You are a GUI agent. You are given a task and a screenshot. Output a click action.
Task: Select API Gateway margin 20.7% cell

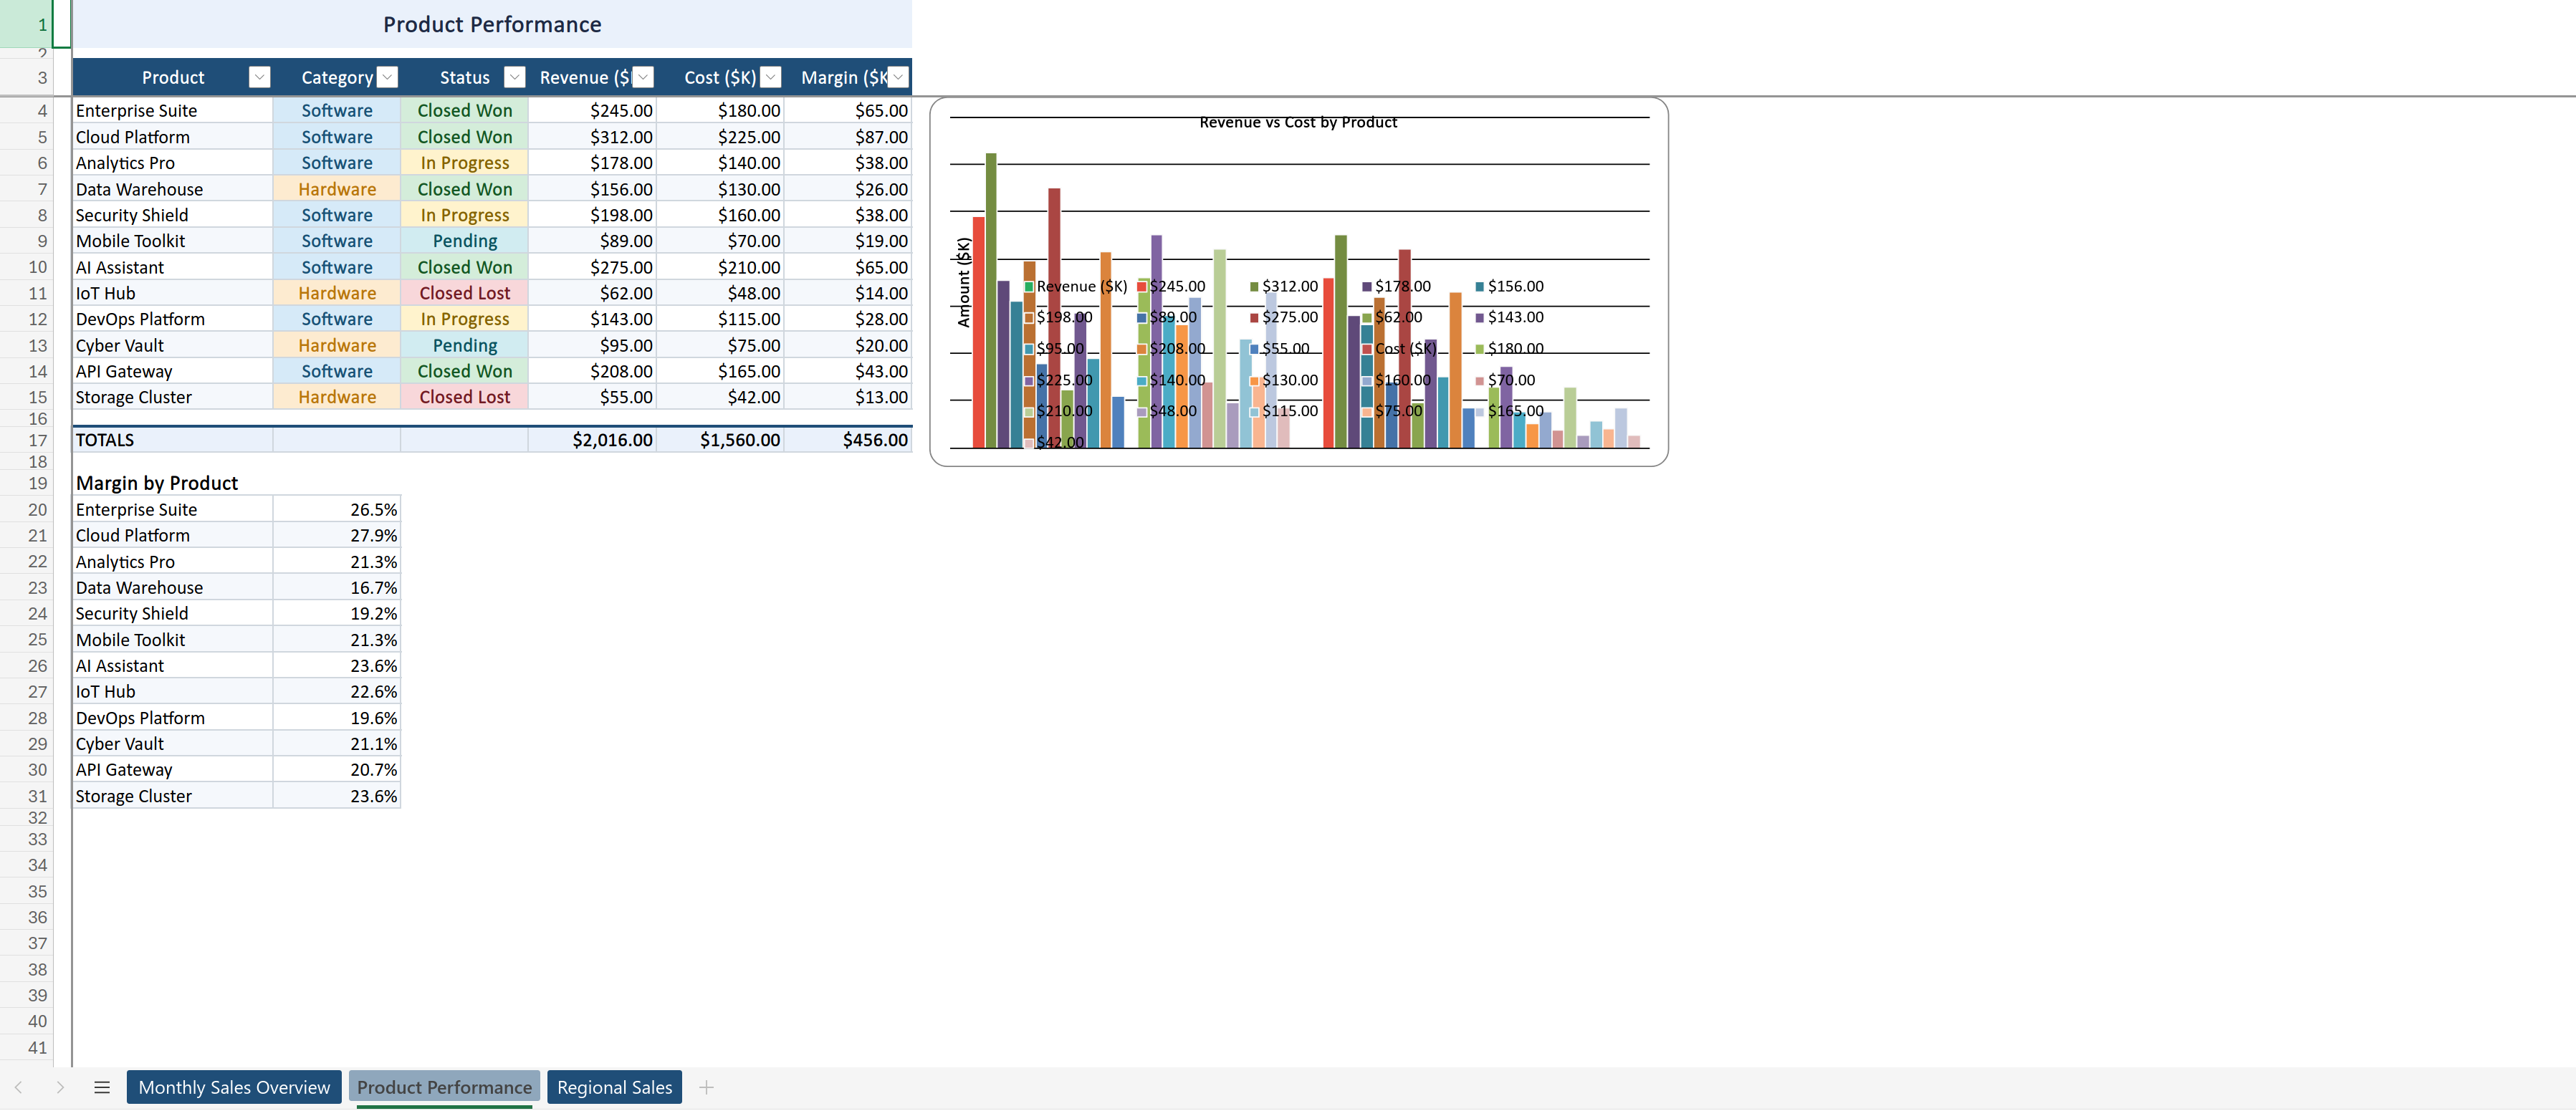pos(337,770)
